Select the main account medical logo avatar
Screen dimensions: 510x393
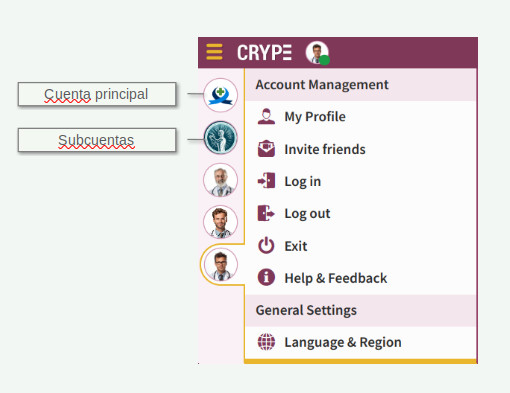pyautogui.click(x=220, y=95)
